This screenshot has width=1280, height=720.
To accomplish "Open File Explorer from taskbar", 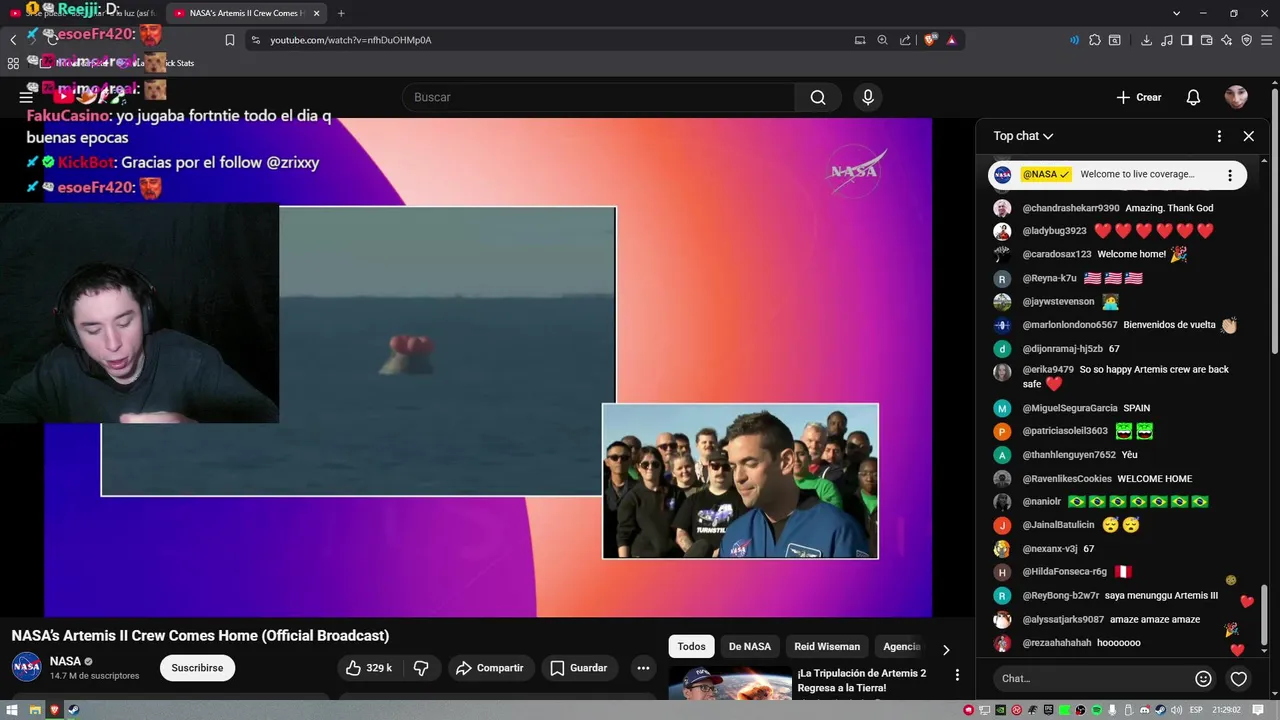I will [x=35, y=710].
